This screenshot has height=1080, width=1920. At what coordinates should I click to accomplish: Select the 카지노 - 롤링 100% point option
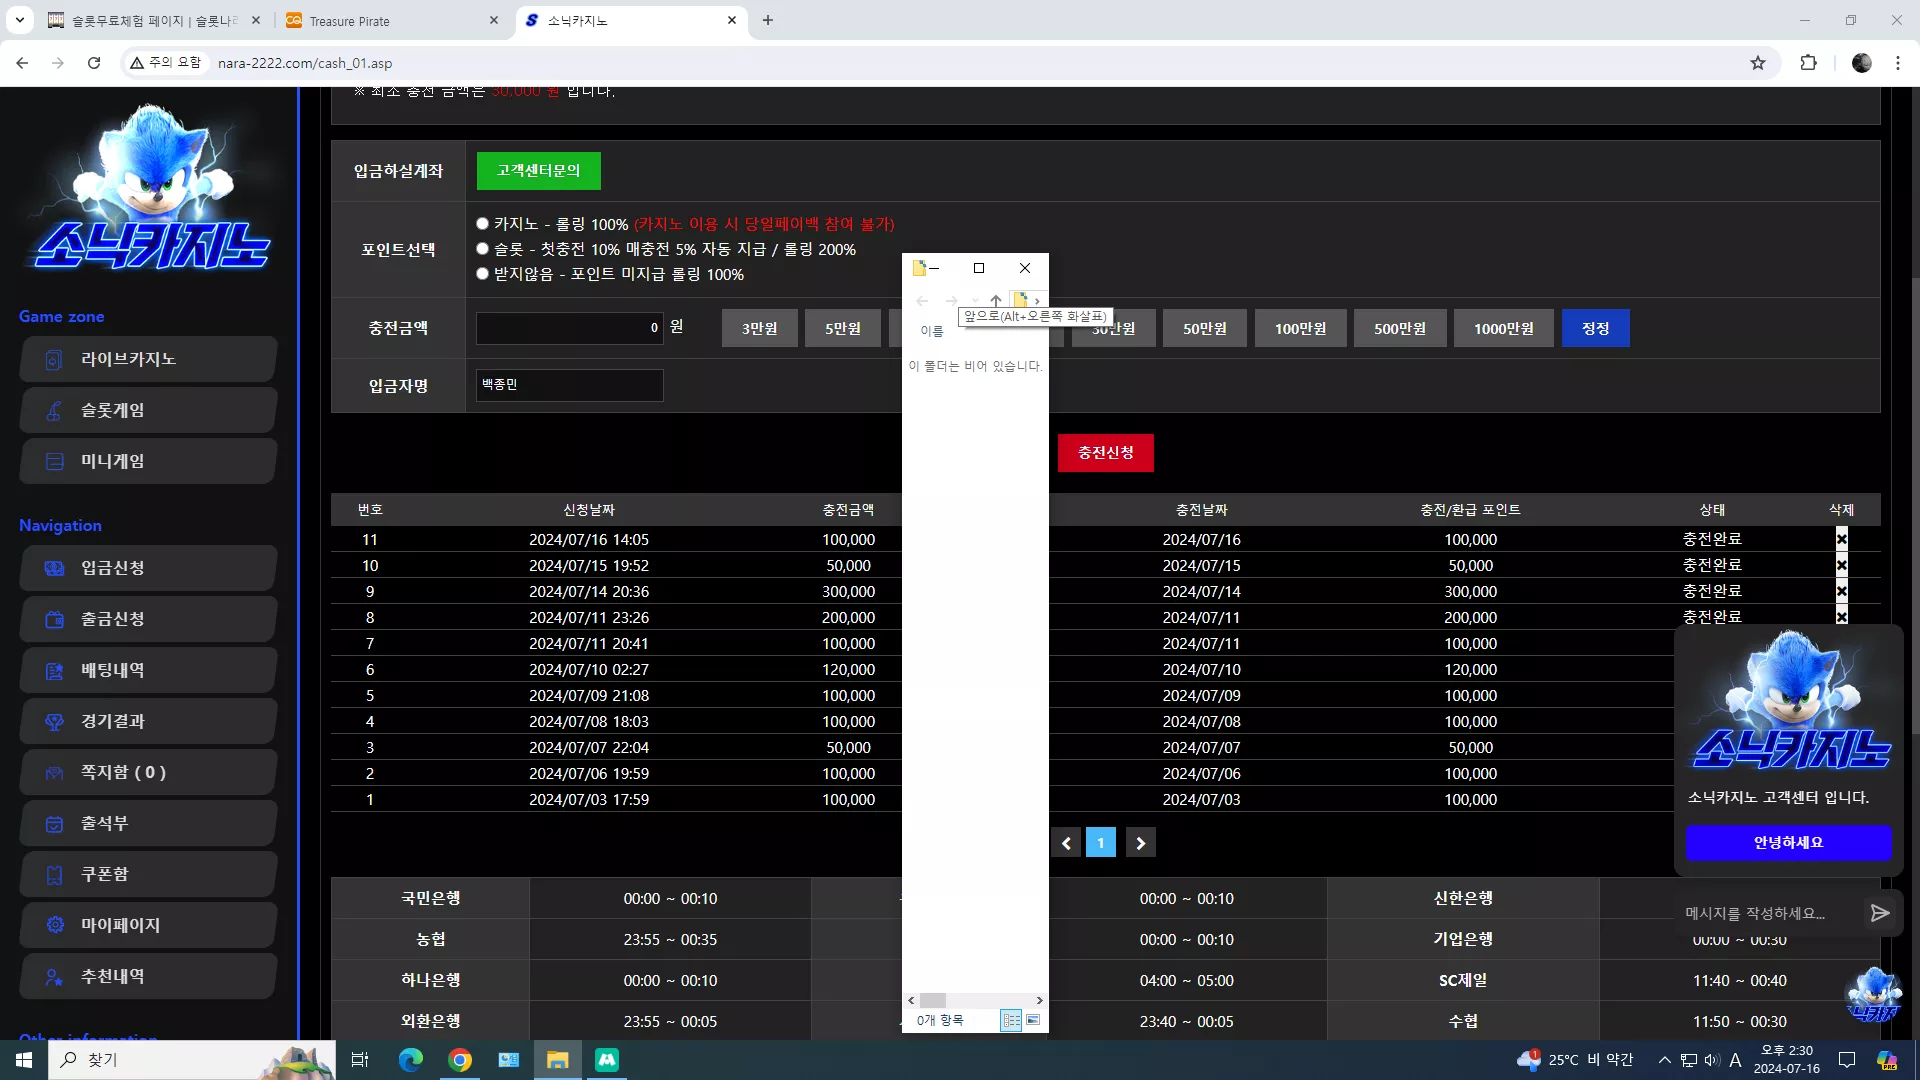coord(483,224)
